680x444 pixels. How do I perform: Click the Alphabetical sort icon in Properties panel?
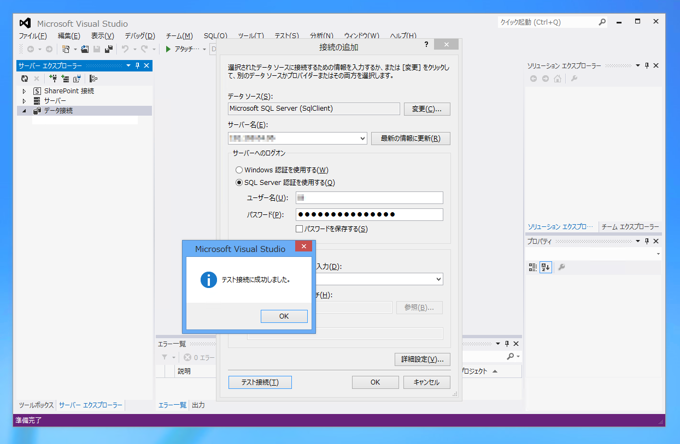point(546,267)
